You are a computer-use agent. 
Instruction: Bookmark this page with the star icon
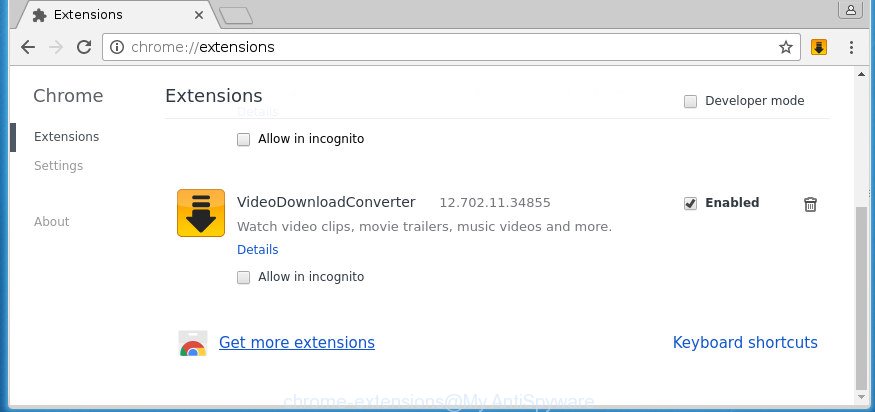tap(786, 47)
